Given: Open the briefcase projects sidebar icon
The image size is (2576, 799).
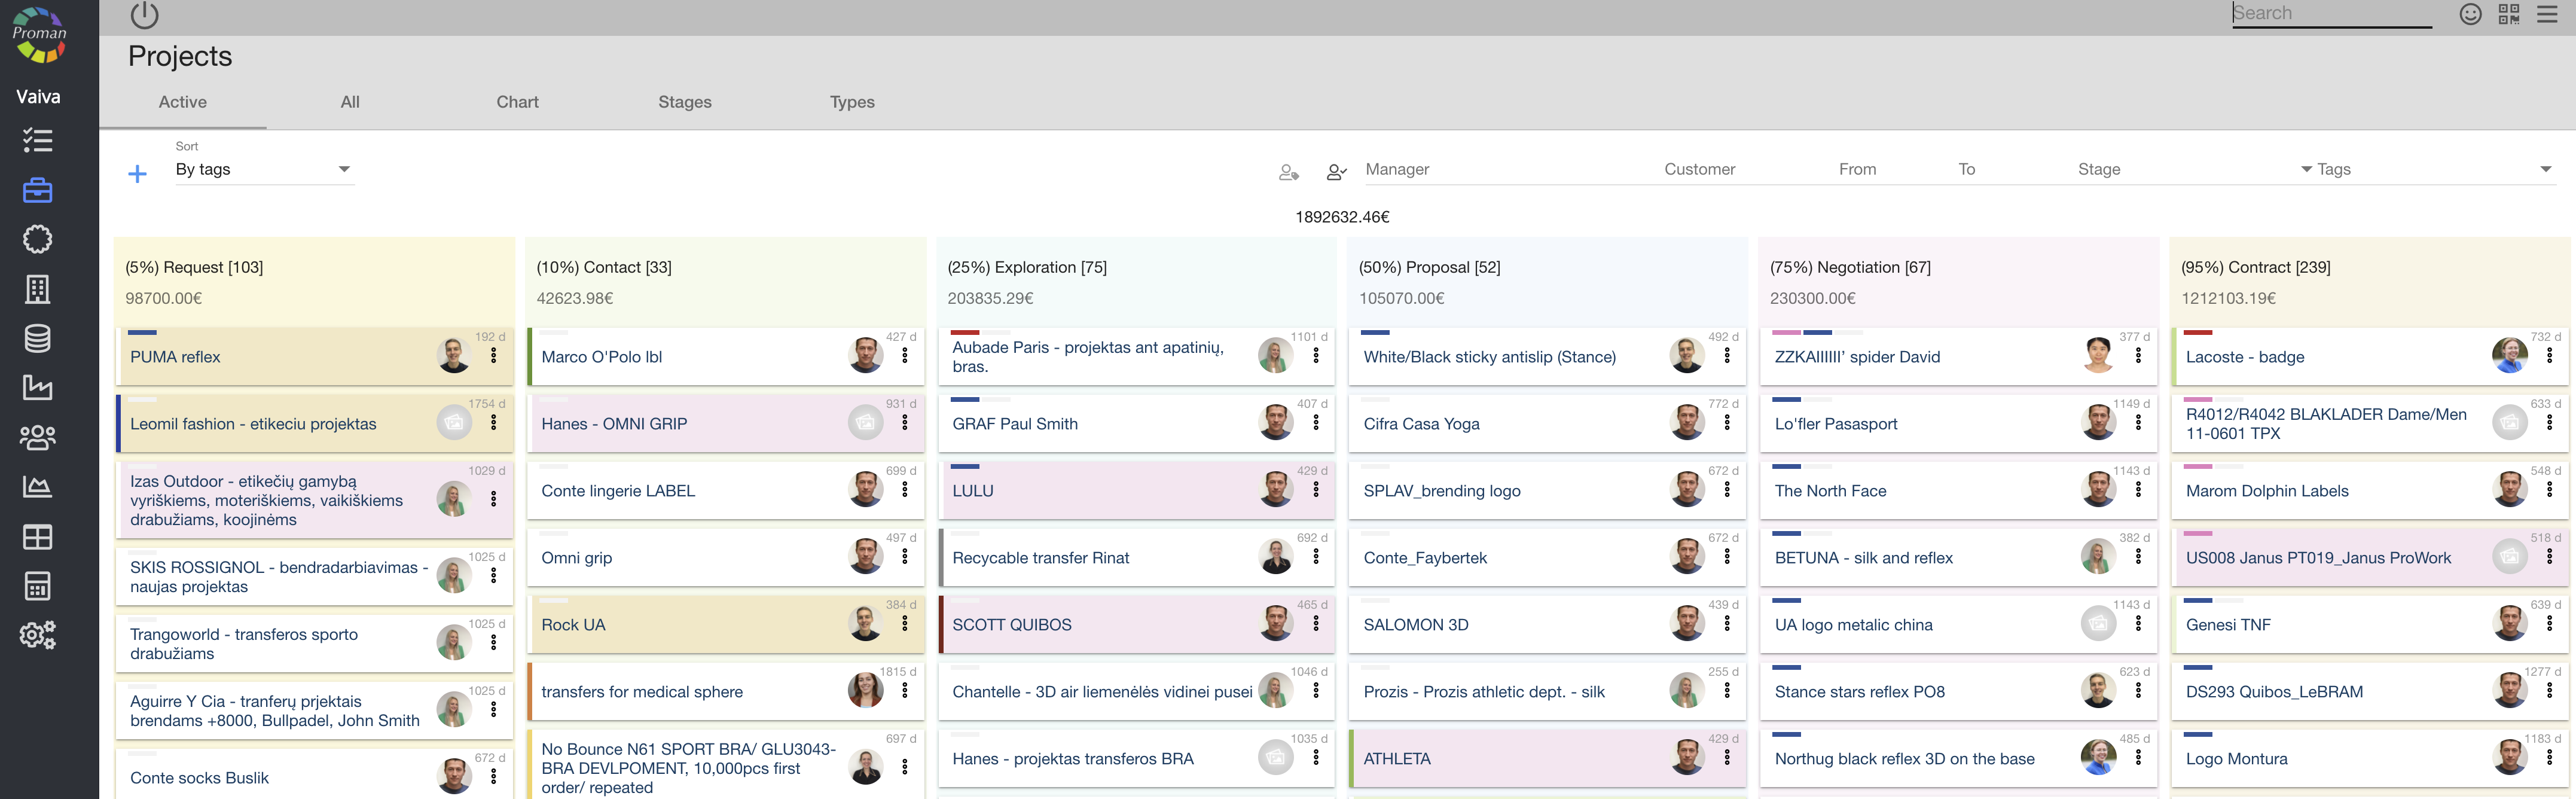Looking at the screenshot, I should [37, 190].
